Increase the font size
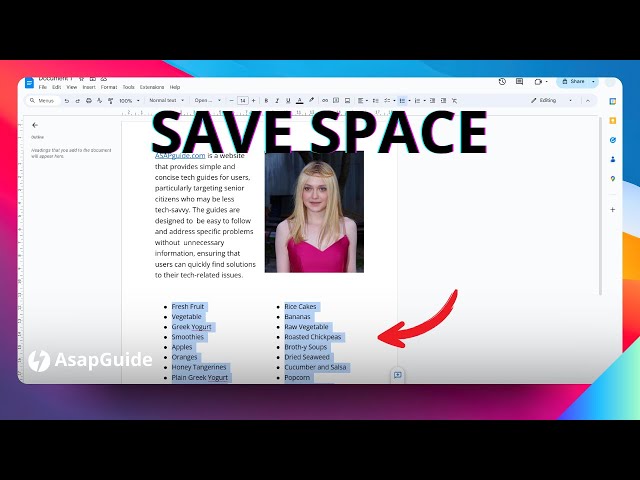The width and height of the screenshot is (640, 480). point(253,100)
